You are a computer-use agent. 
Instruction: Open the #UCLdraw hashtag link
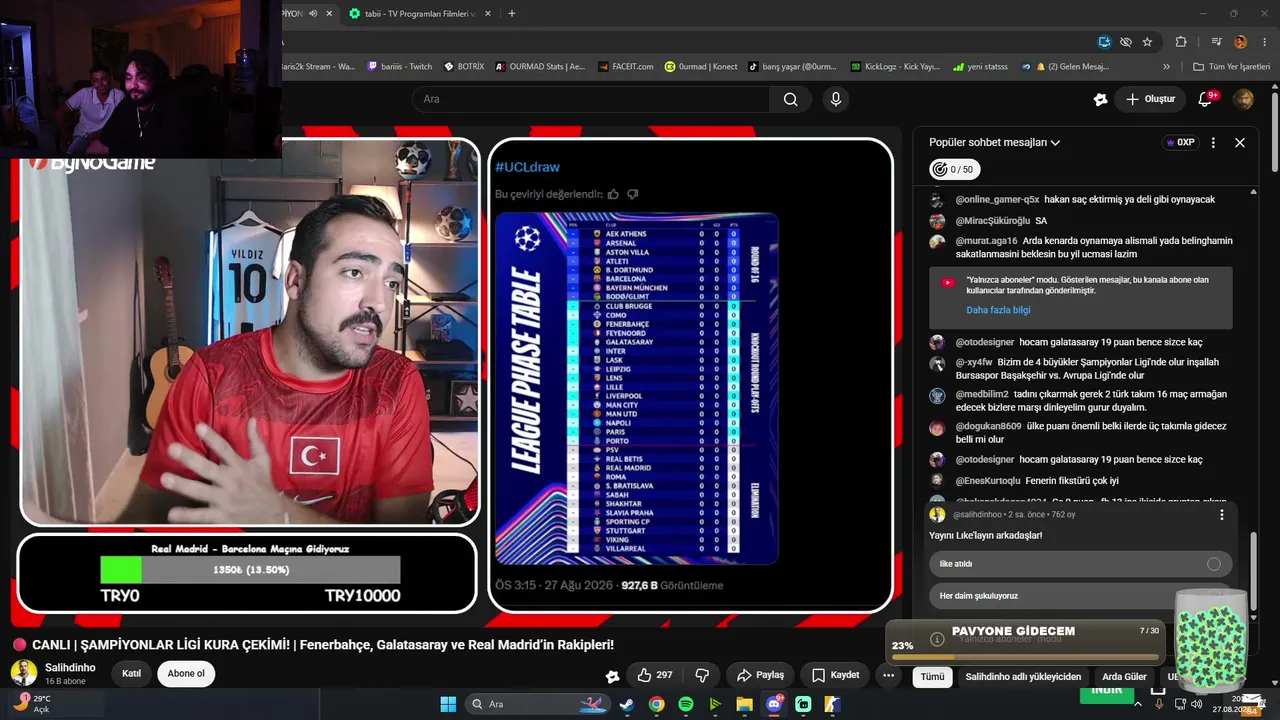coord(527,167)
